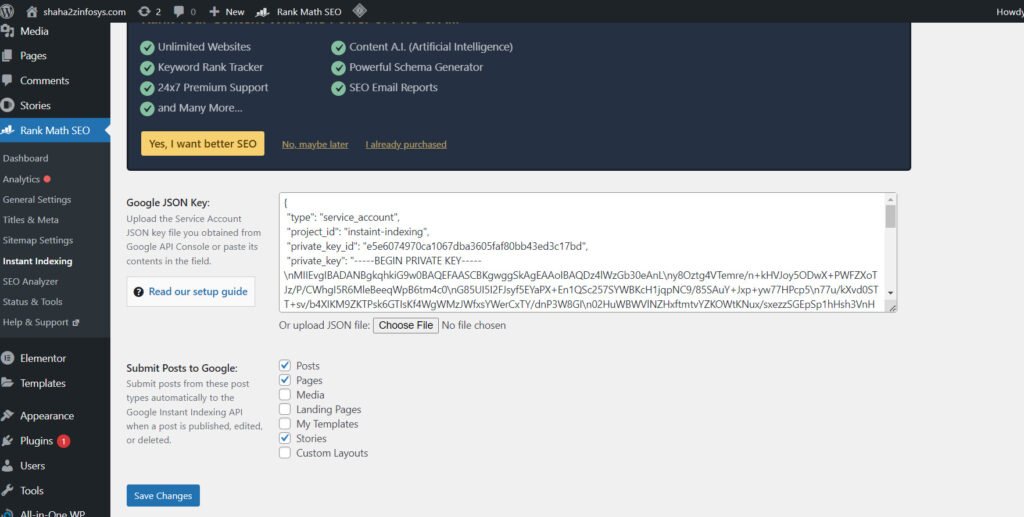Open General Settings submenu item
The height and width of the screenshot is (517, 1024).
click(x=37, y=200)
